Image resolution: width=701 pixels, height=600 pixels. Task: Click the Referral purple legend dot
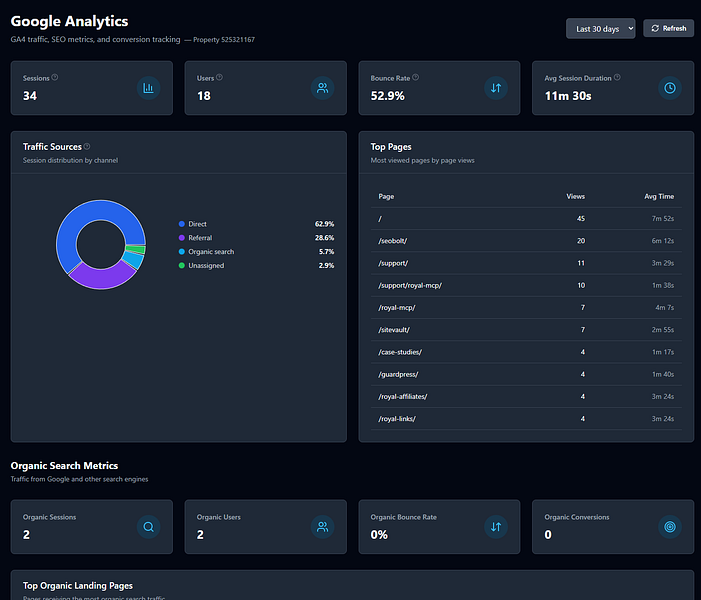(182, 238)
